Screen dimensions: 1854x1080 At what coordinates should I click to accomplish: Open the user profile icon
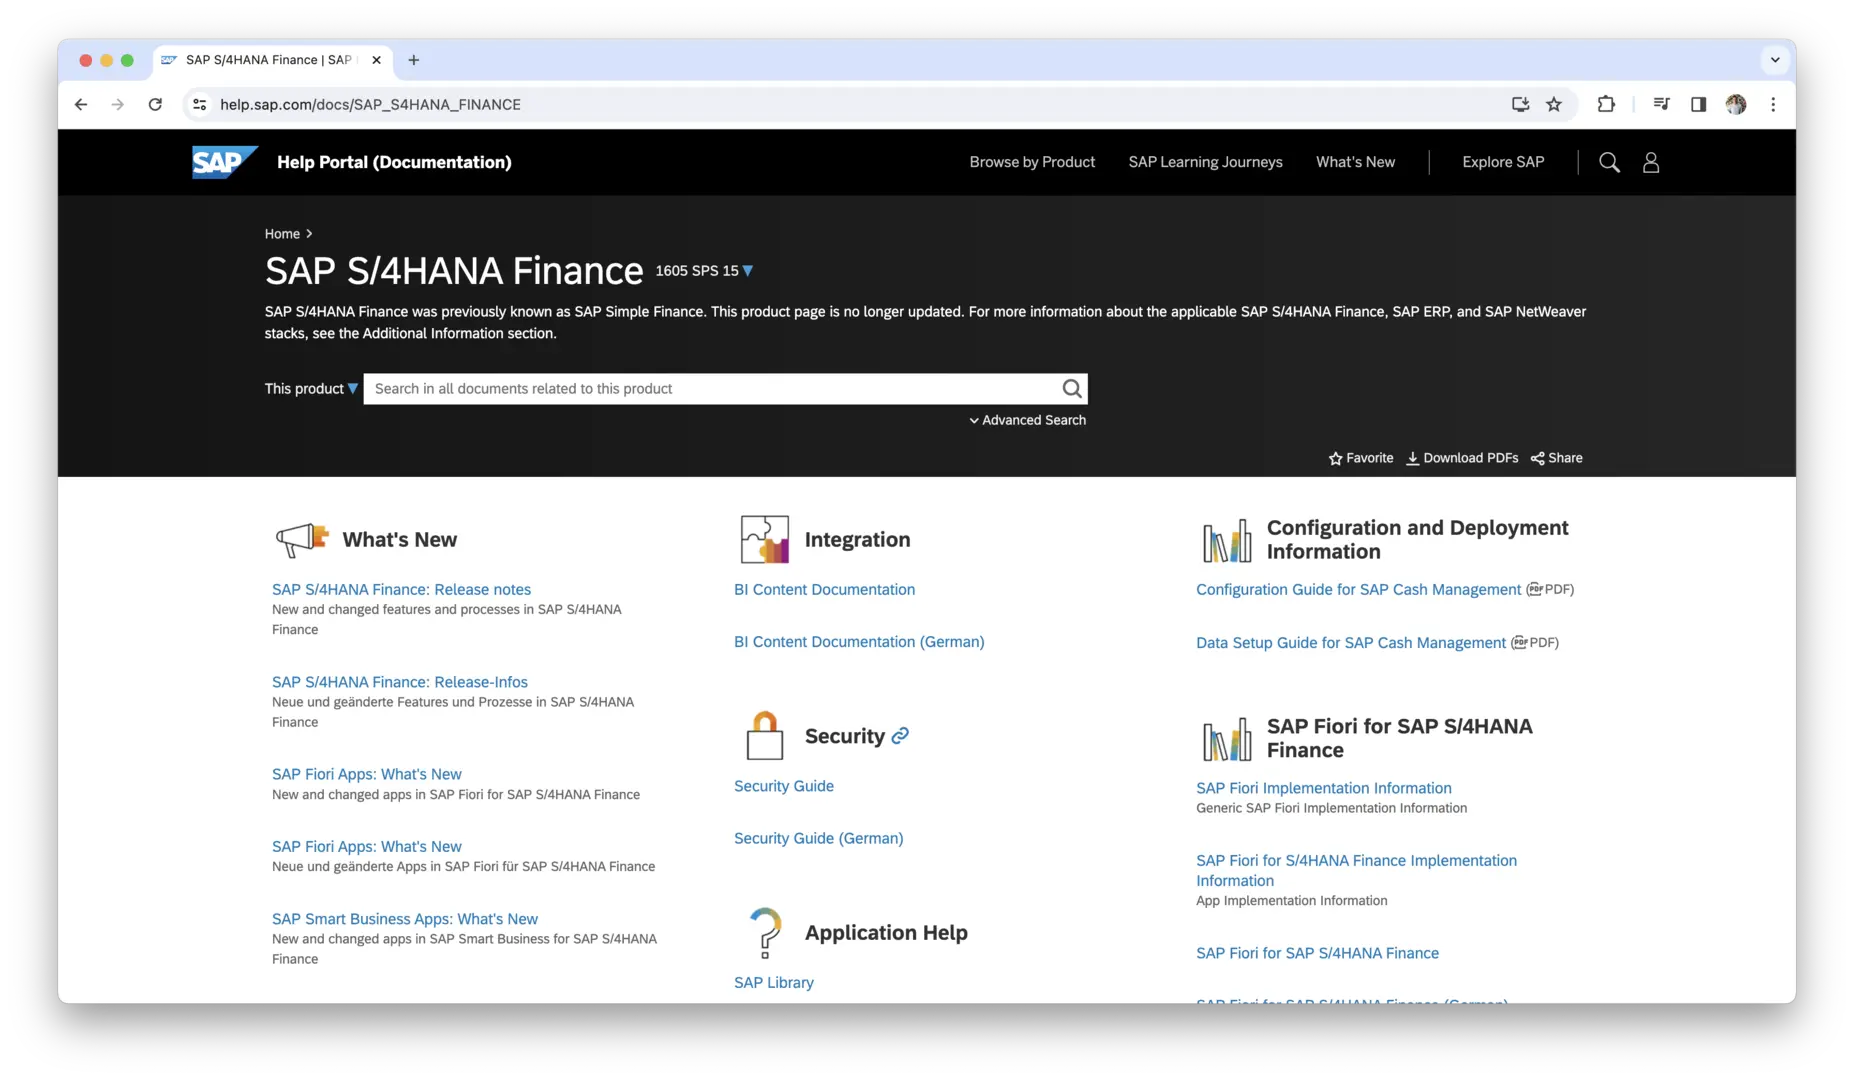1651,162
